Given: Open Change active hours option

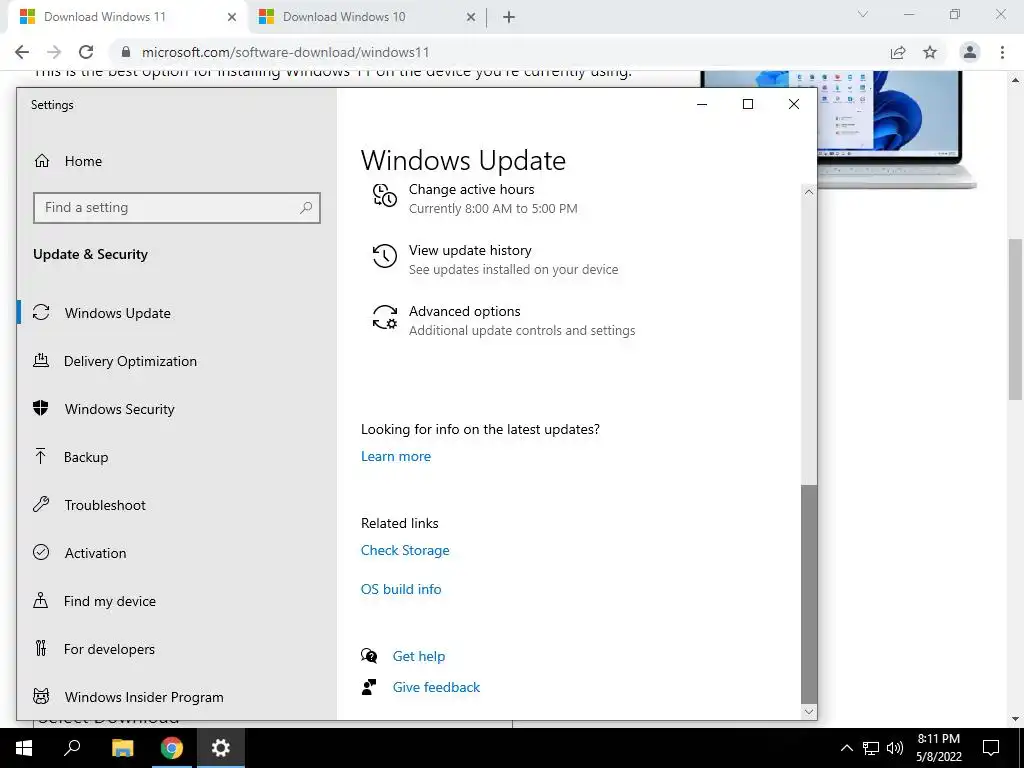Looking at the screenshot, I should click(x=493, y=199).
